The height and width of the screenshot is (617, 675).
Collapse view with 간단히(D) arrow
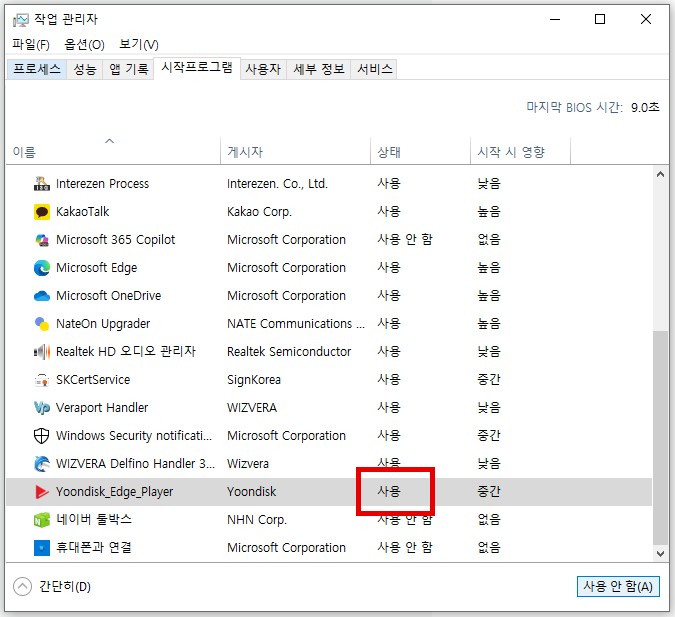click(x=22, y=586)
